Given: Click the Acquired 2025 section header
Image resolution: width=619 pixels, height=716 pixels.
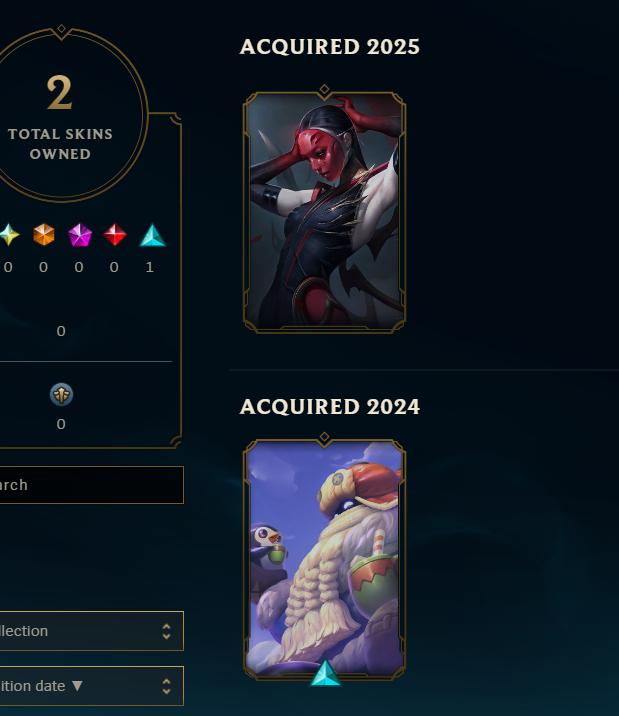Looking at the screenshot, I should pos(330,47).
